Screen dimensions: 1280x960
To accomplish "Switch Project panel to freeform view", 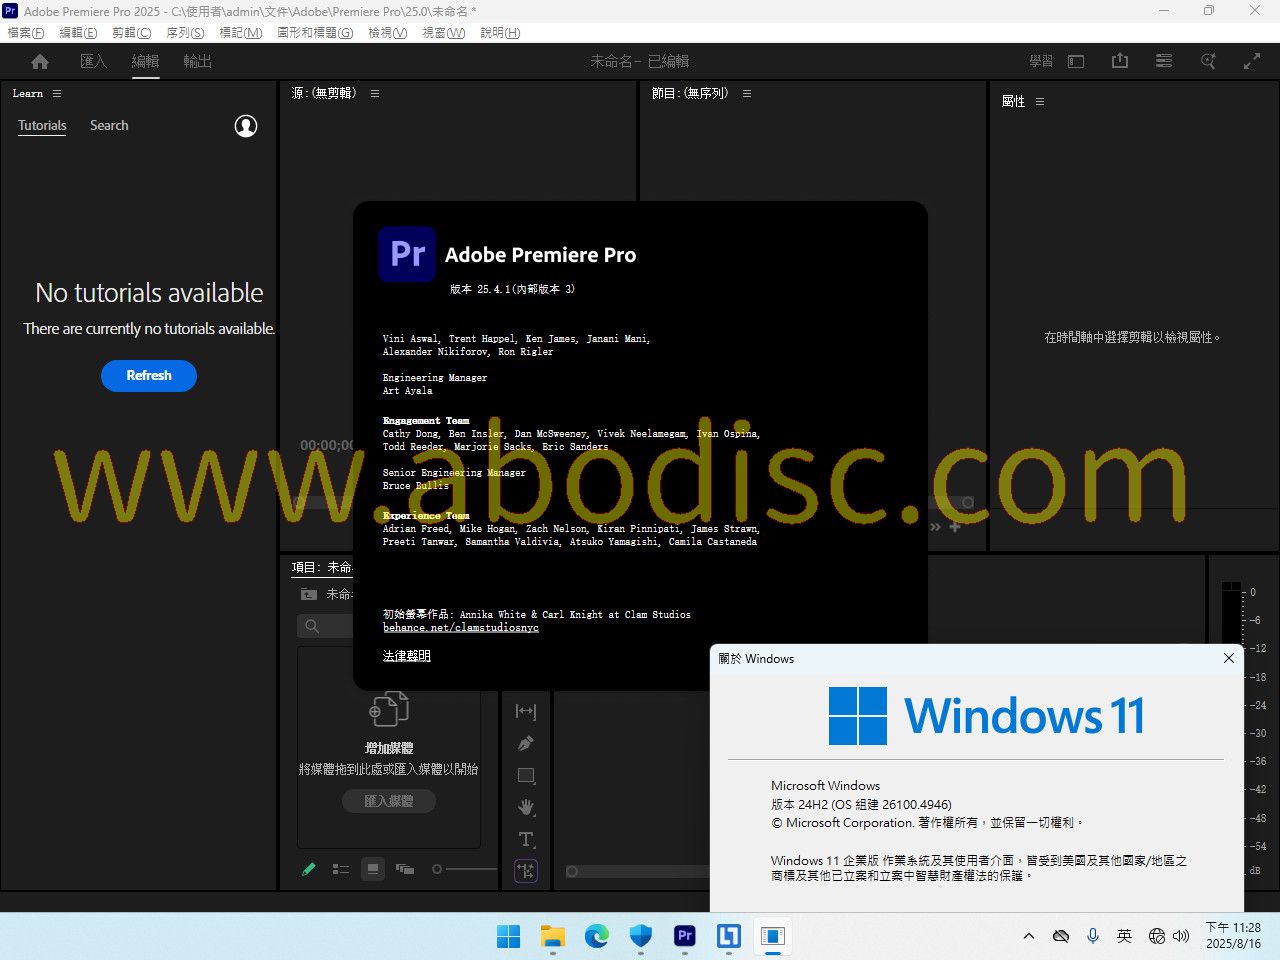I will 405,869.
